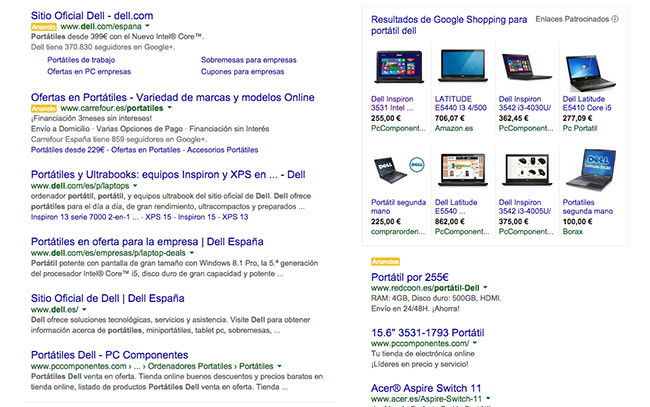View 'Portátil segunda mano' 225,00 € product image
Image resolution: width=650 pixels, height=407 pixels.
[399, 169]
